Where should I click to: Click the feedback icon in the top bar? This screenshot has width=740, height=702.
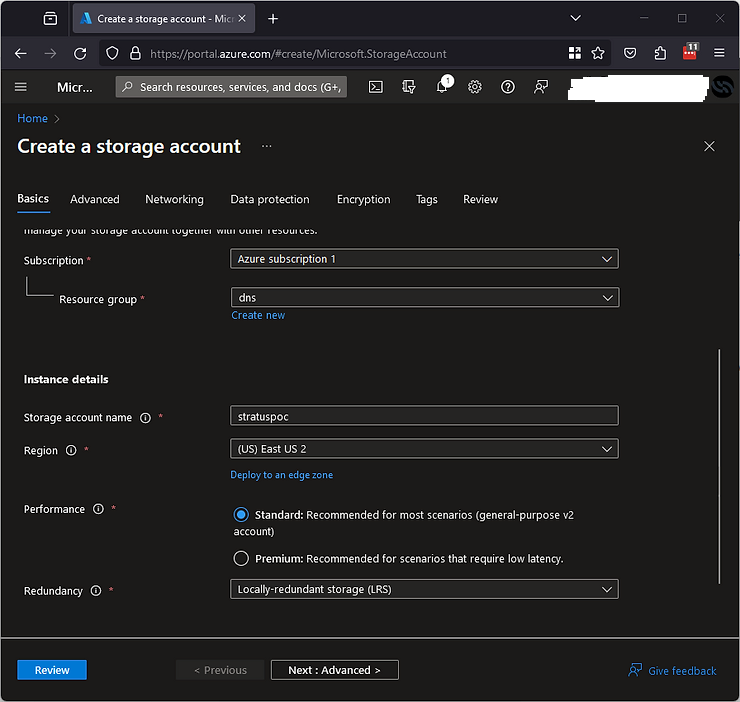(541, 87)
